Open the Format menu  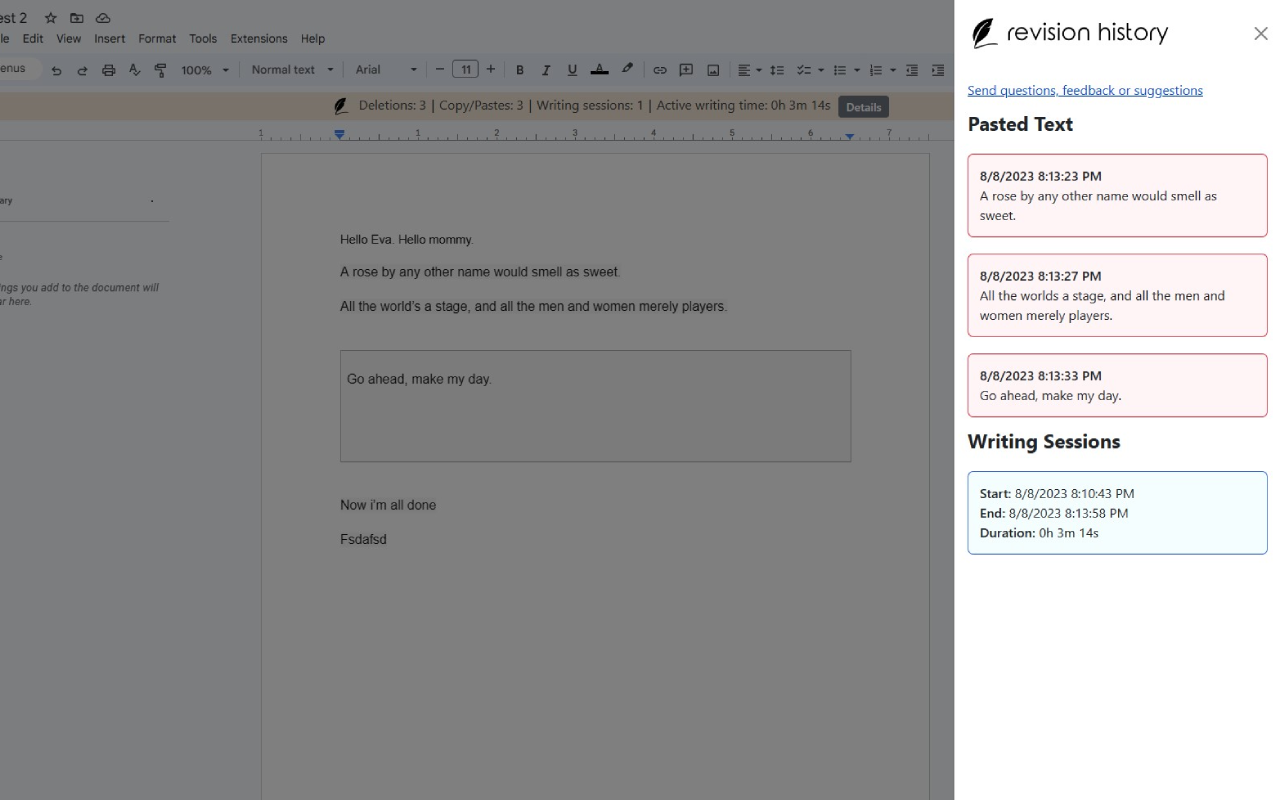pyautogui.click(x=157, y=39)
